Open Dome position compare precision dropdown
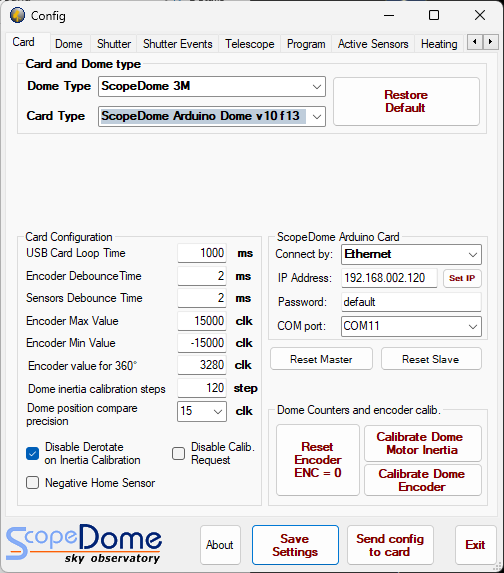The image size is (504, 573). 202,411
